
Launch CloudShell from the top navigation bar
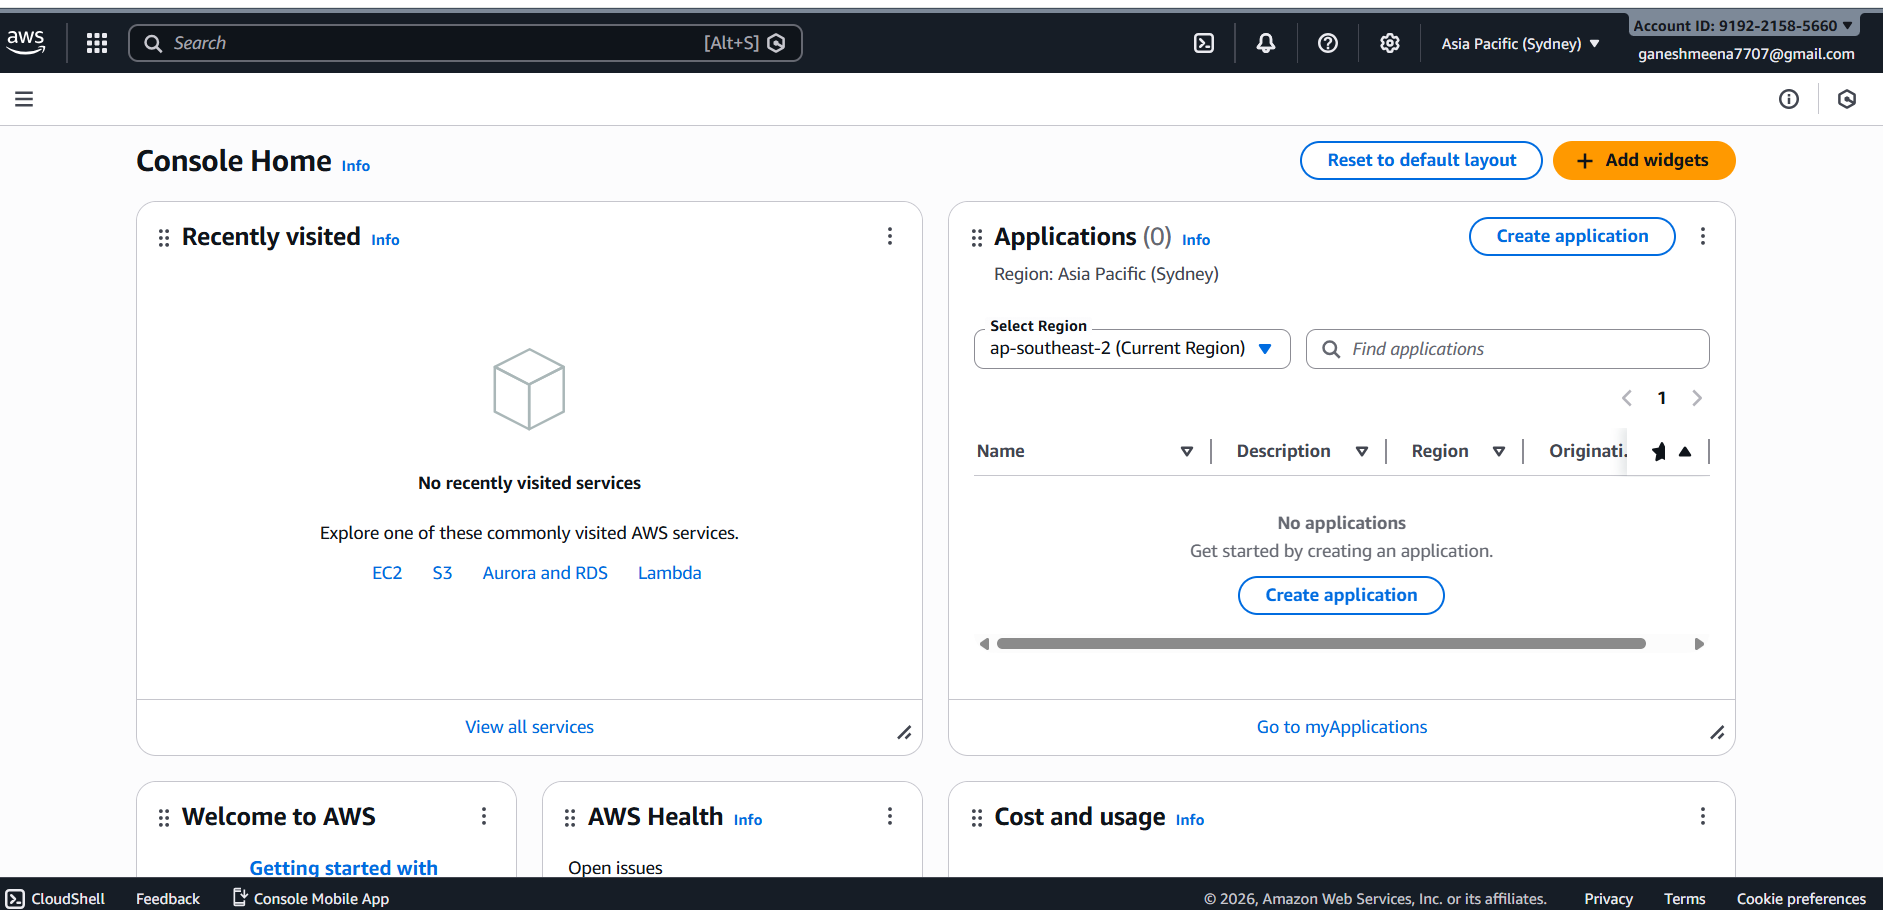point(1204,43)
